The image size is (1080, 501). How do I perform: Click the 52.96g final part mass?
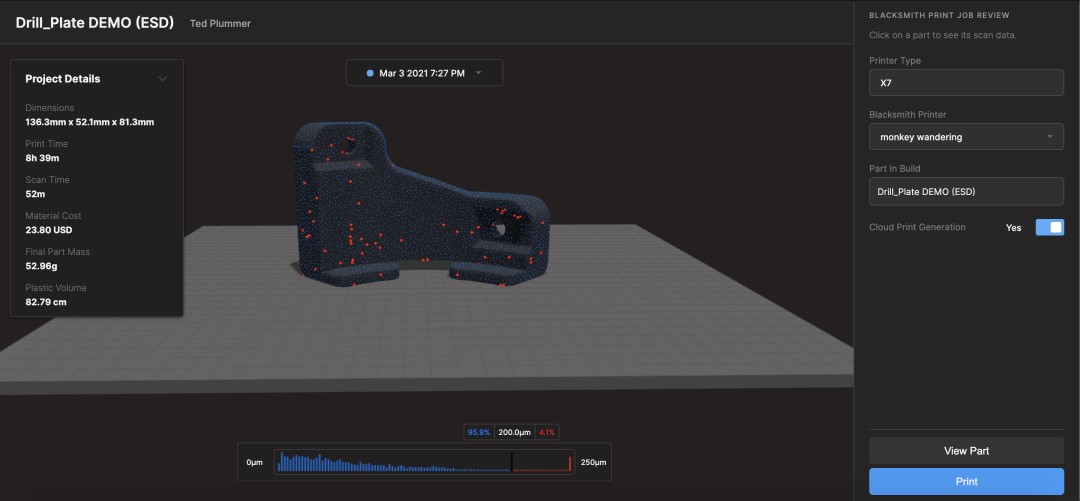point(43,266)
